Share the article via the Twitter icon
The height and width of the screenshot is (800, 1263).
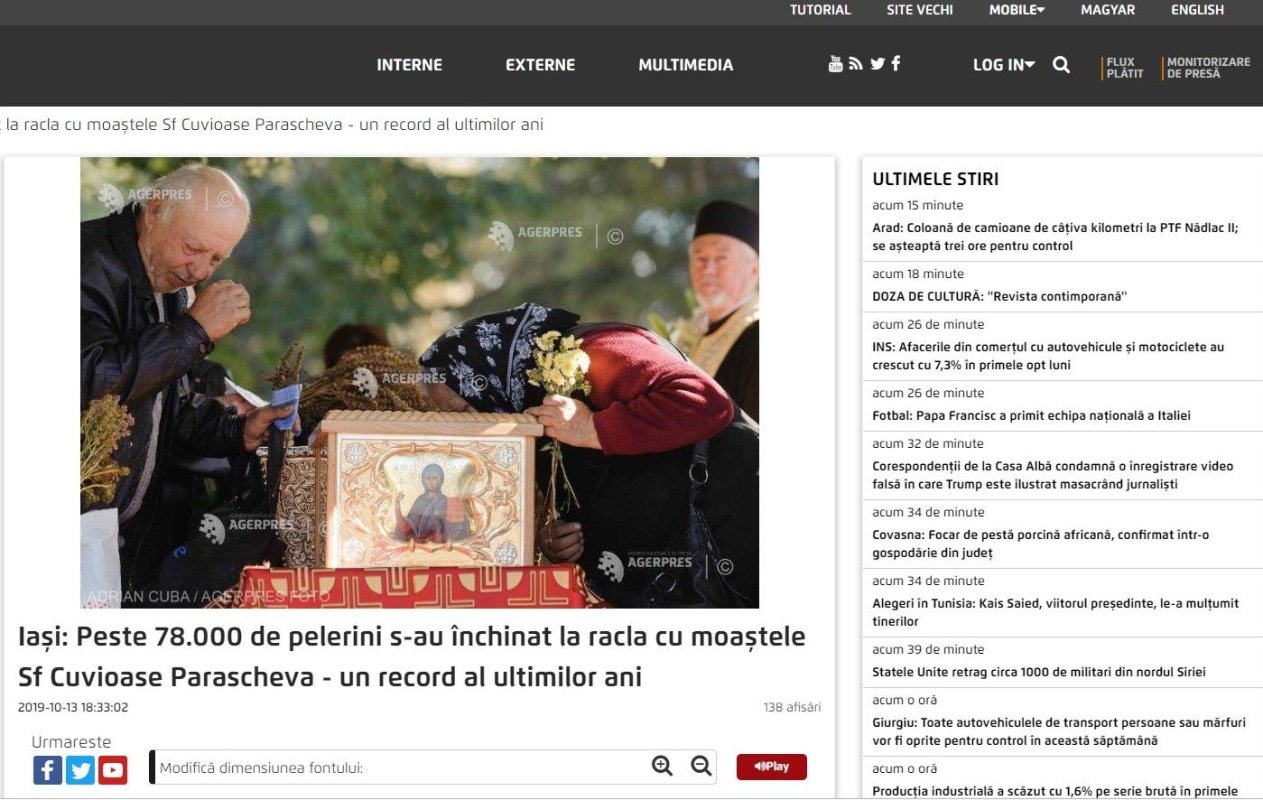click(x=79, y=770)
